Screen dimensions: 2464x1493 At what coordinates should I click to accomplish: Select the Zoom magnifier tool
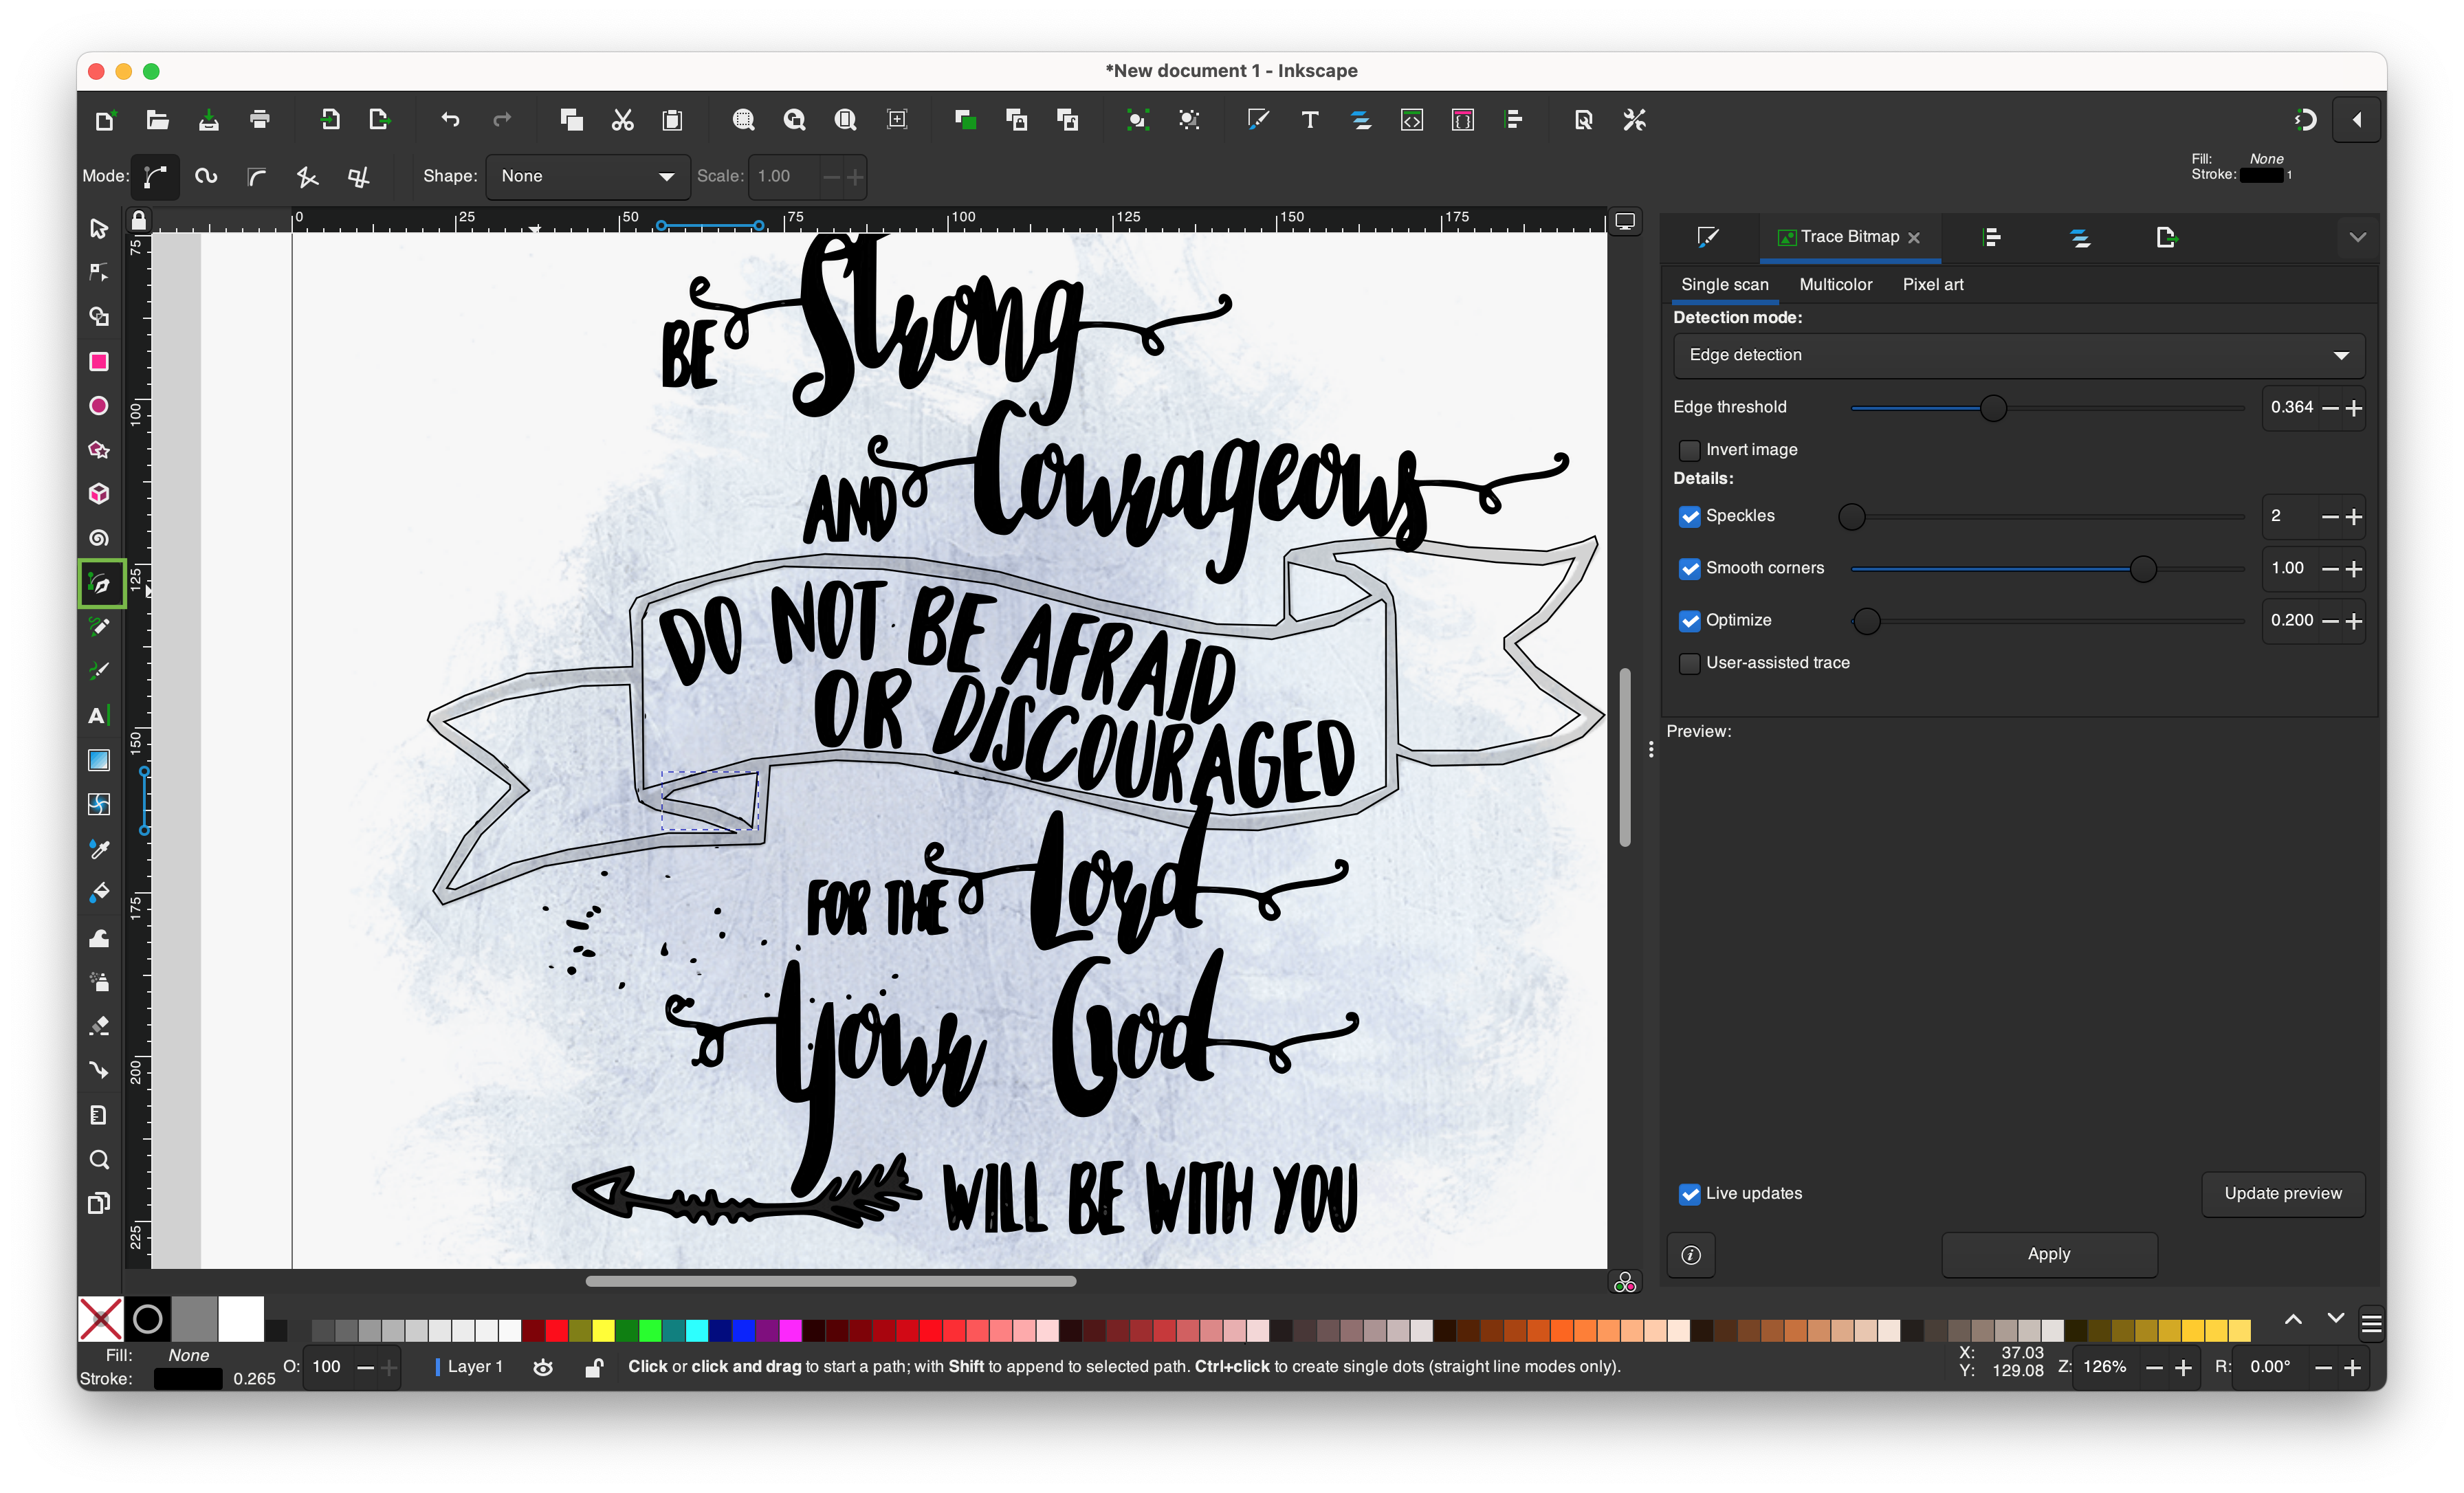(98, 1159)
